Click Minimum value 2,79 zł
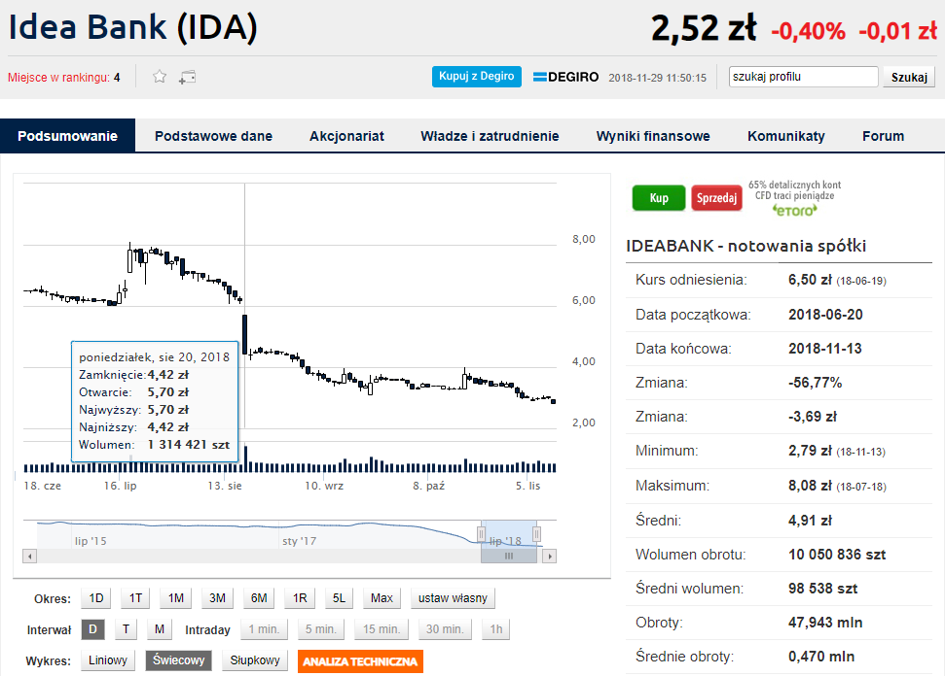 tap(810, 451)
